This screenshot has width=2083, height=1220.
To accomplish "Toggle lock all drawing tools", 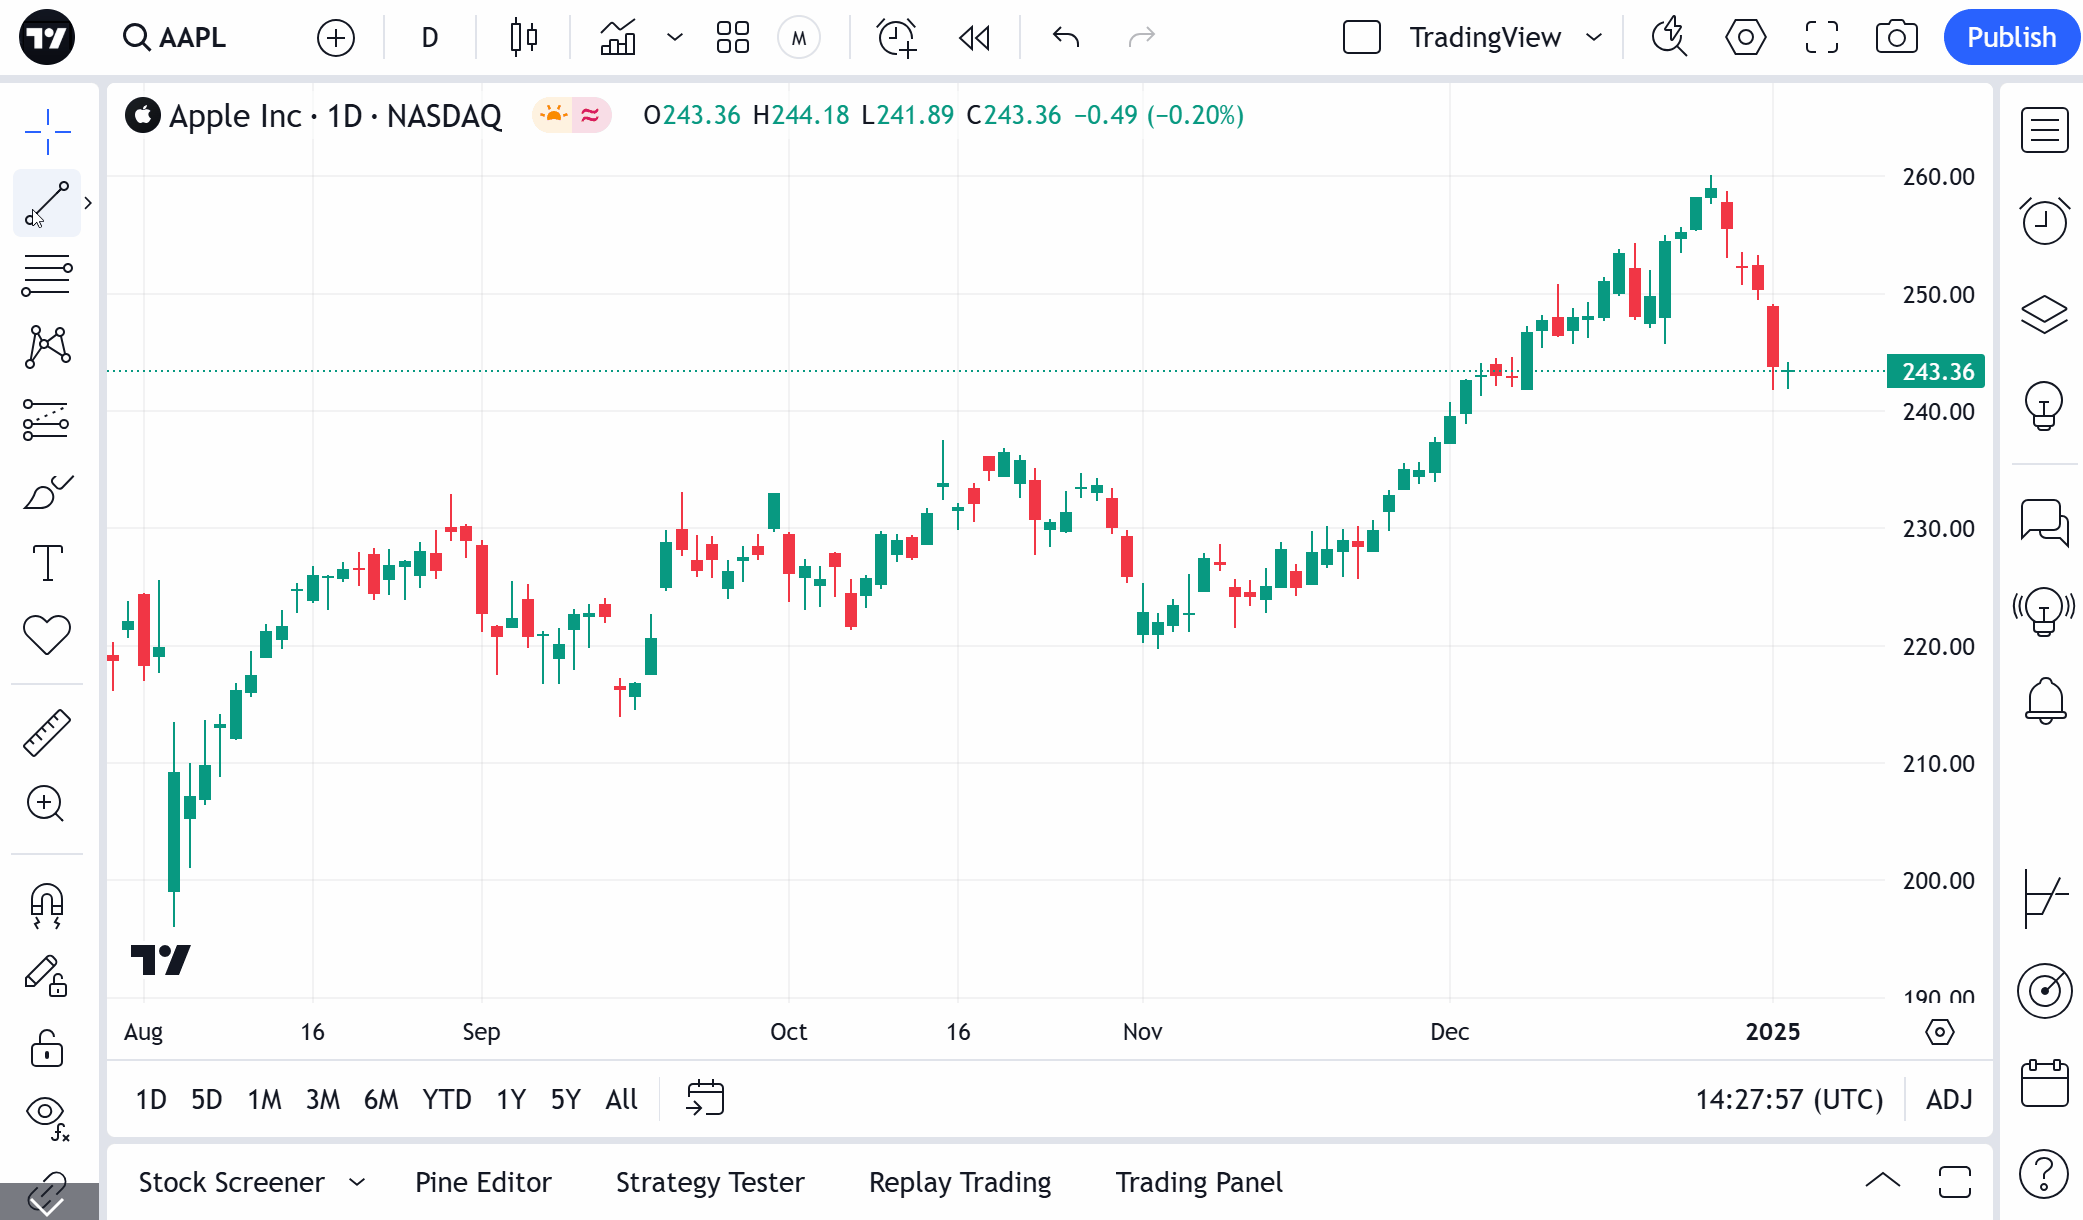I will click(x=47, y=1049).
